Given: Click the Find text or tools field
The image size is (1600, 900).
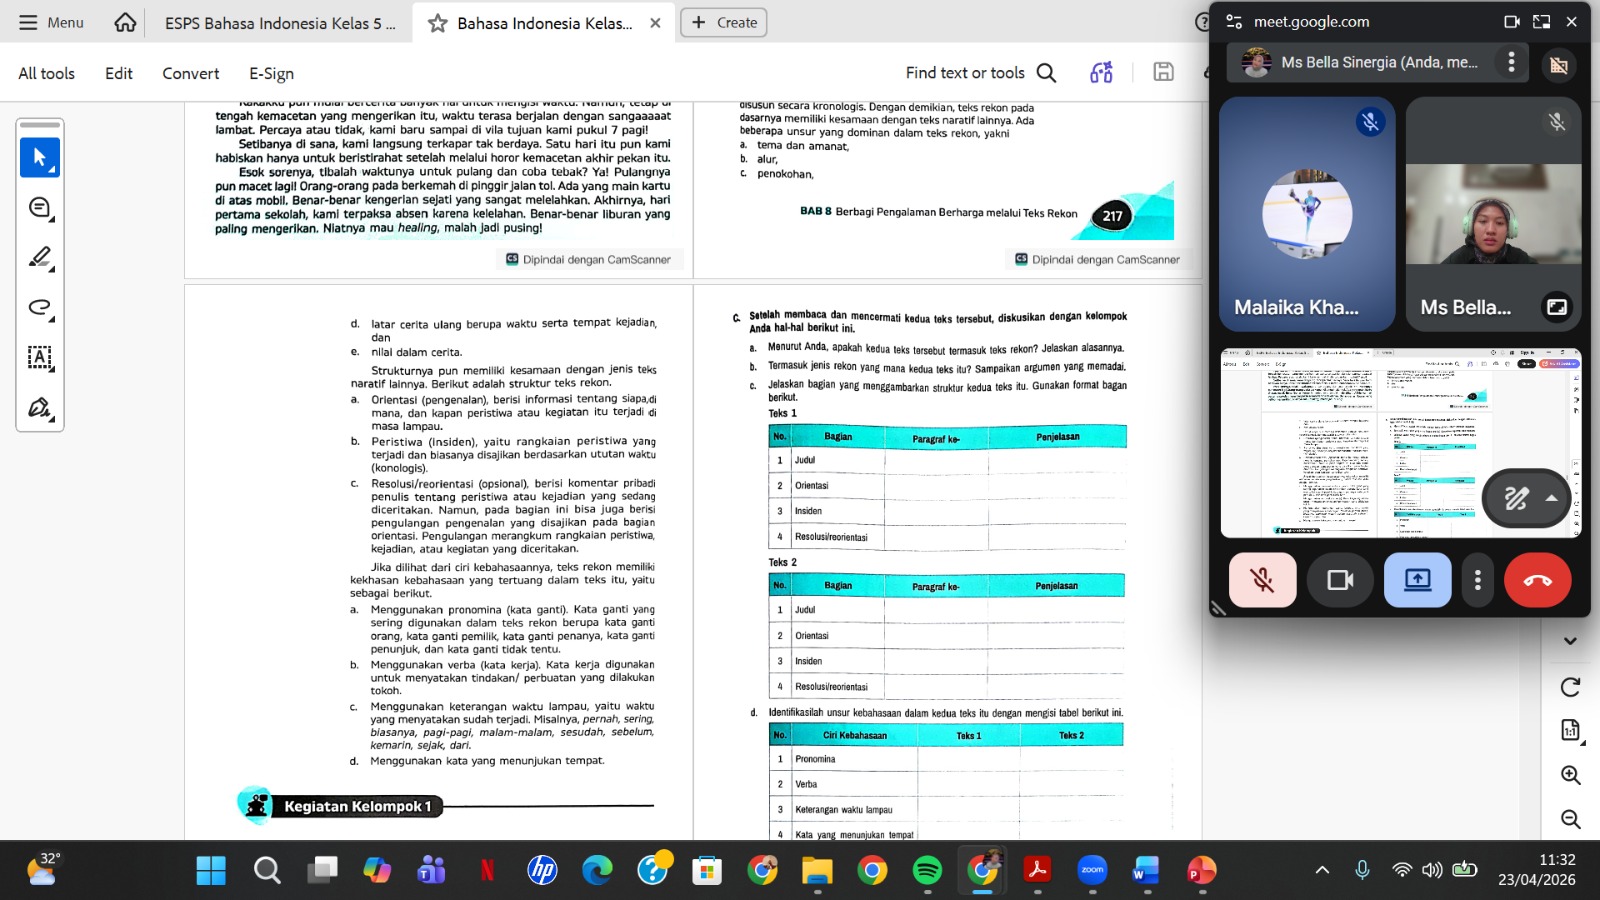Looking at the screenshot, I should click(x=965, y=73).
